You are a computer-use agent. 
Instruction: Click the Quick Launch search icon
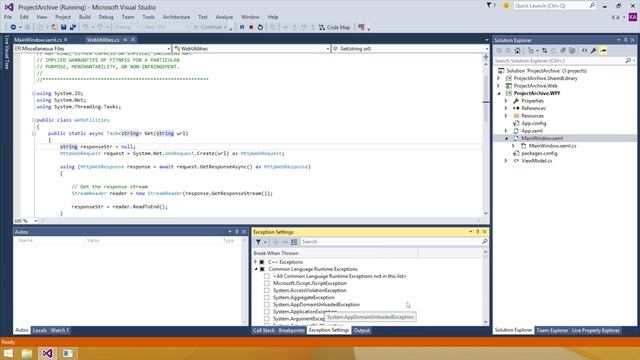click(x=592, y=5)
